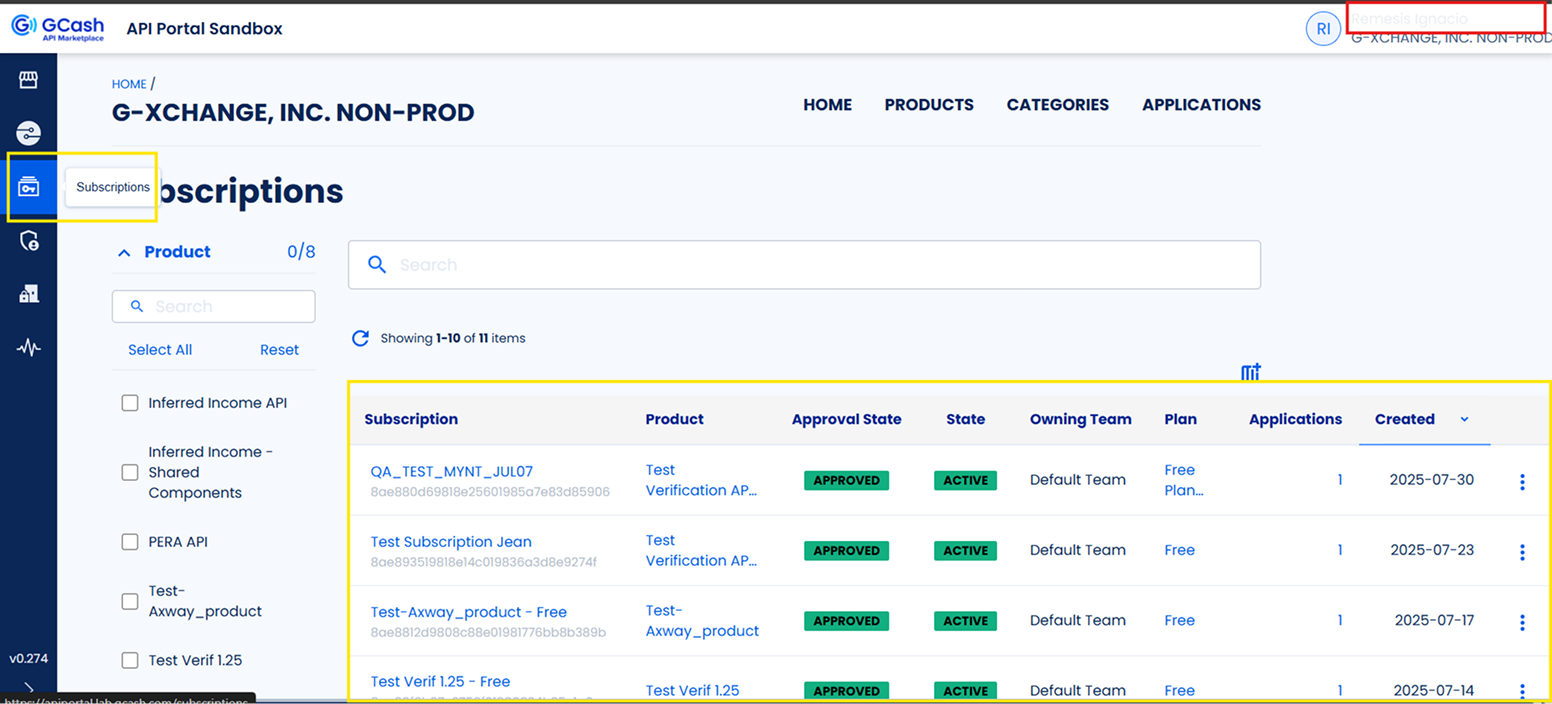Sort by Applications column header
1552x704 pixels.
1295,419
